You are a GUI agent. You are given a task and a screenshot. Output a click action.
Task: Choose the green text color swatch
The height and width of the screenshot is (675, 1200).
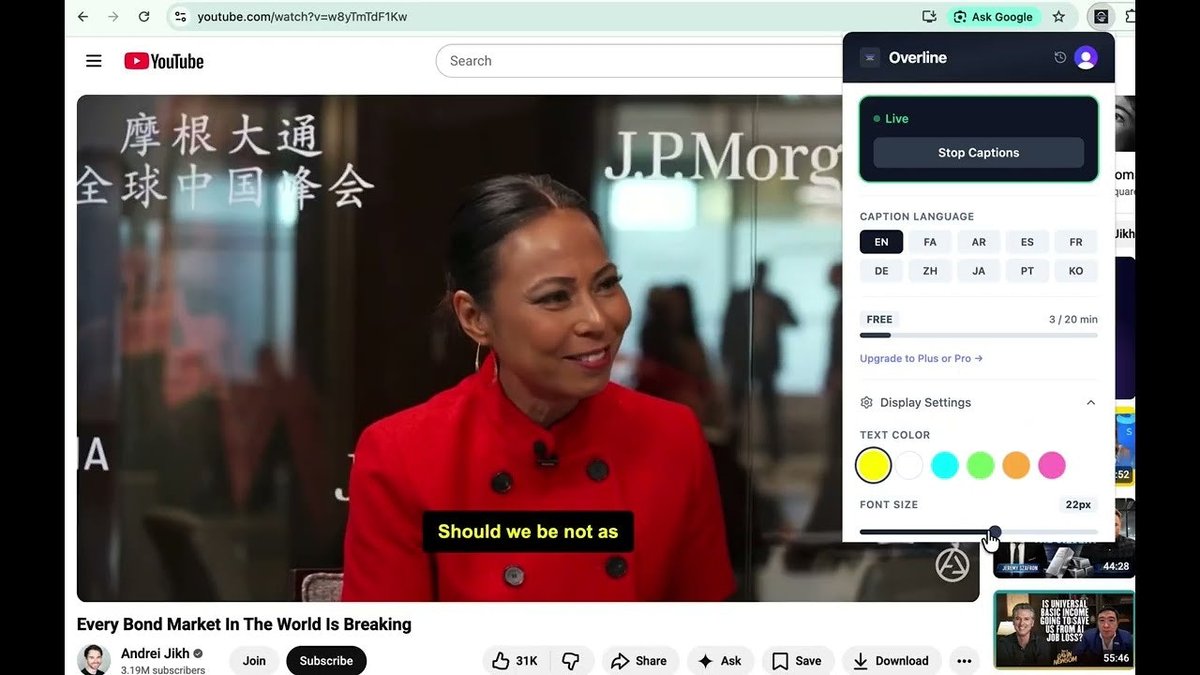[981, 465]
